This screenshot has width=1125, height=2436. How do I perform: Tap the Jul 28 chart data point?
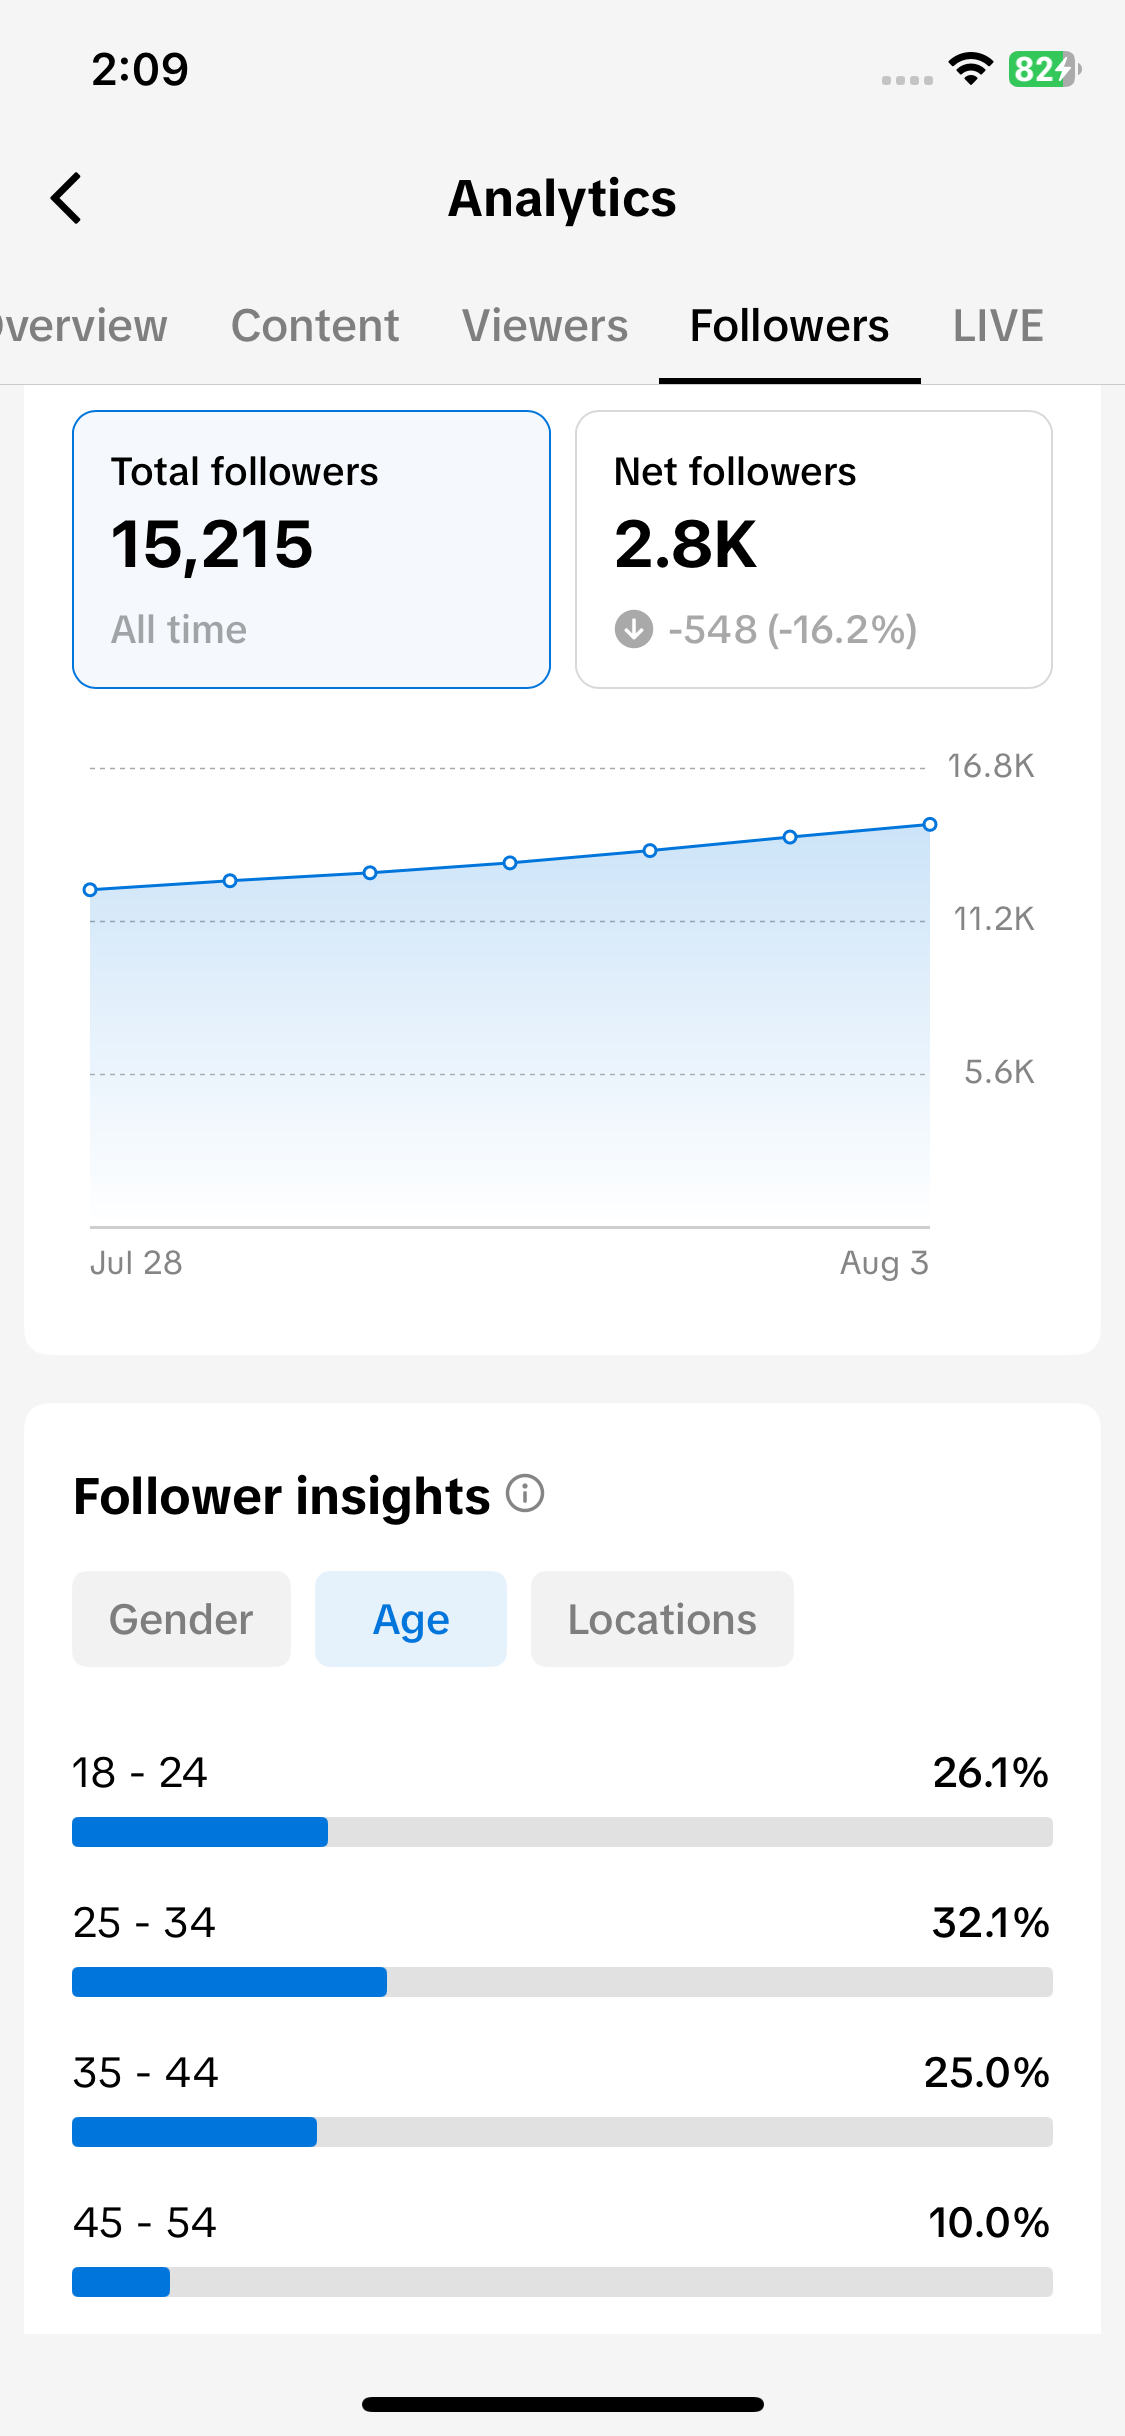(90, 889)
